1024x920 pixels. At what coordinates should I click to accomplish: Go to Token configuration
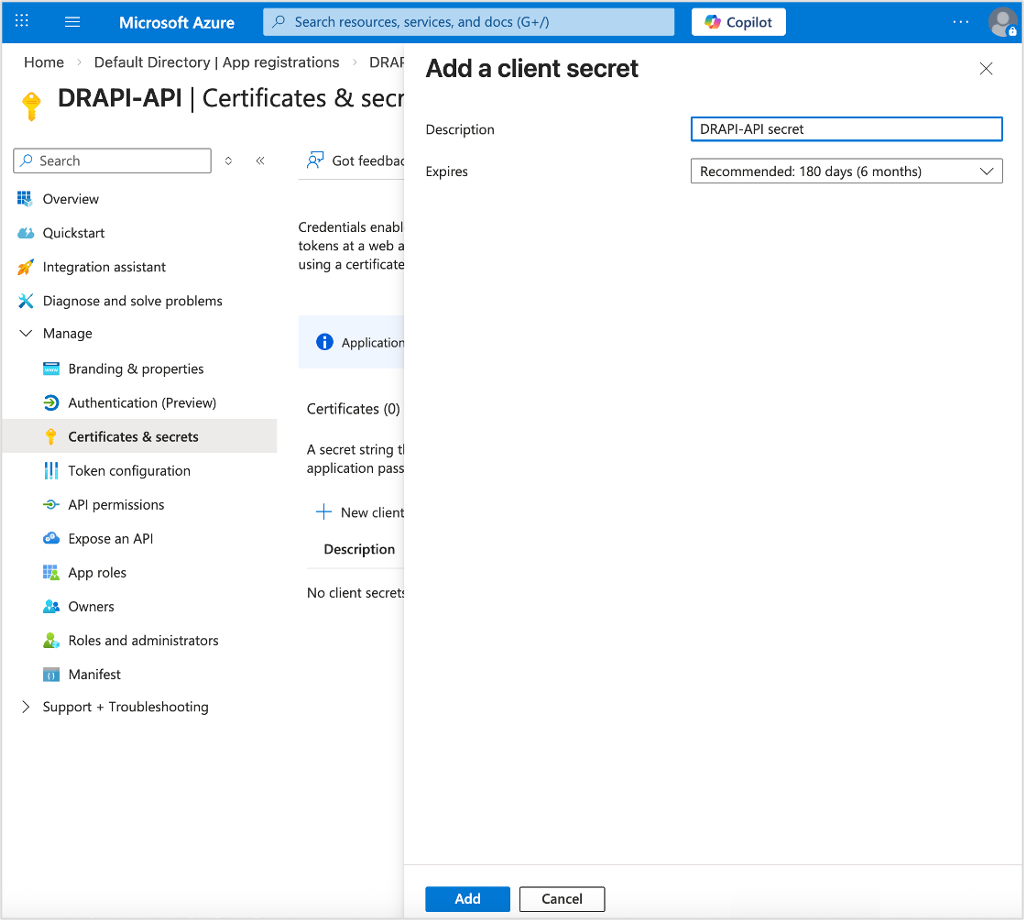pyautogui.click(x=129, y=470)
